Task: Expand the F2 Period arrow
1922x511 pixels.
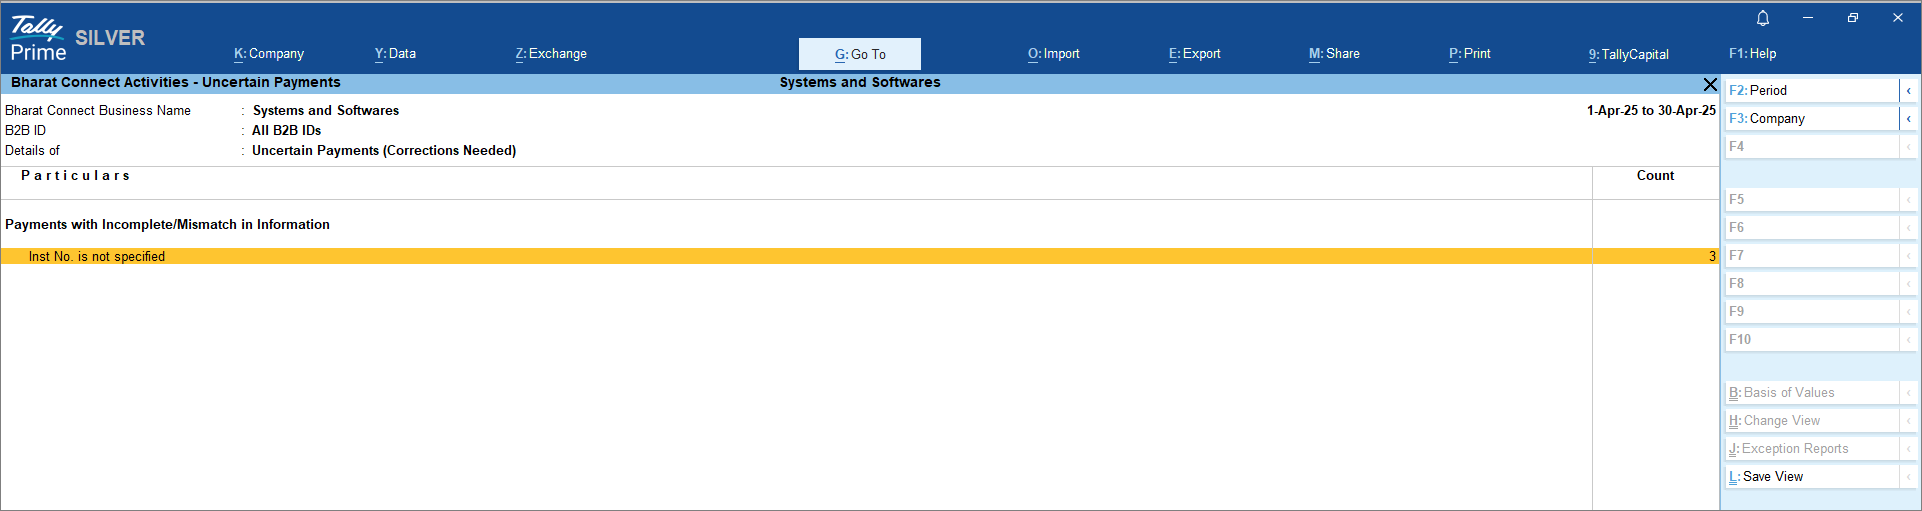Action: (1908, 91)
